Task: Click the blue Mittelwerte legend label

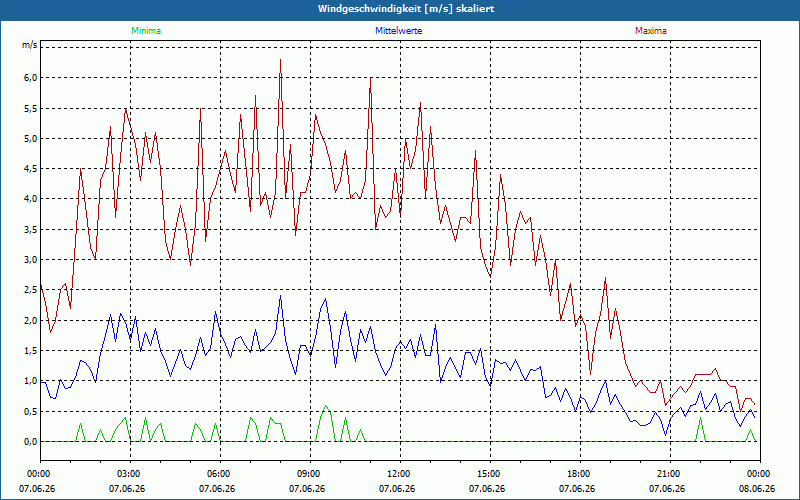Action: point(398,31)
